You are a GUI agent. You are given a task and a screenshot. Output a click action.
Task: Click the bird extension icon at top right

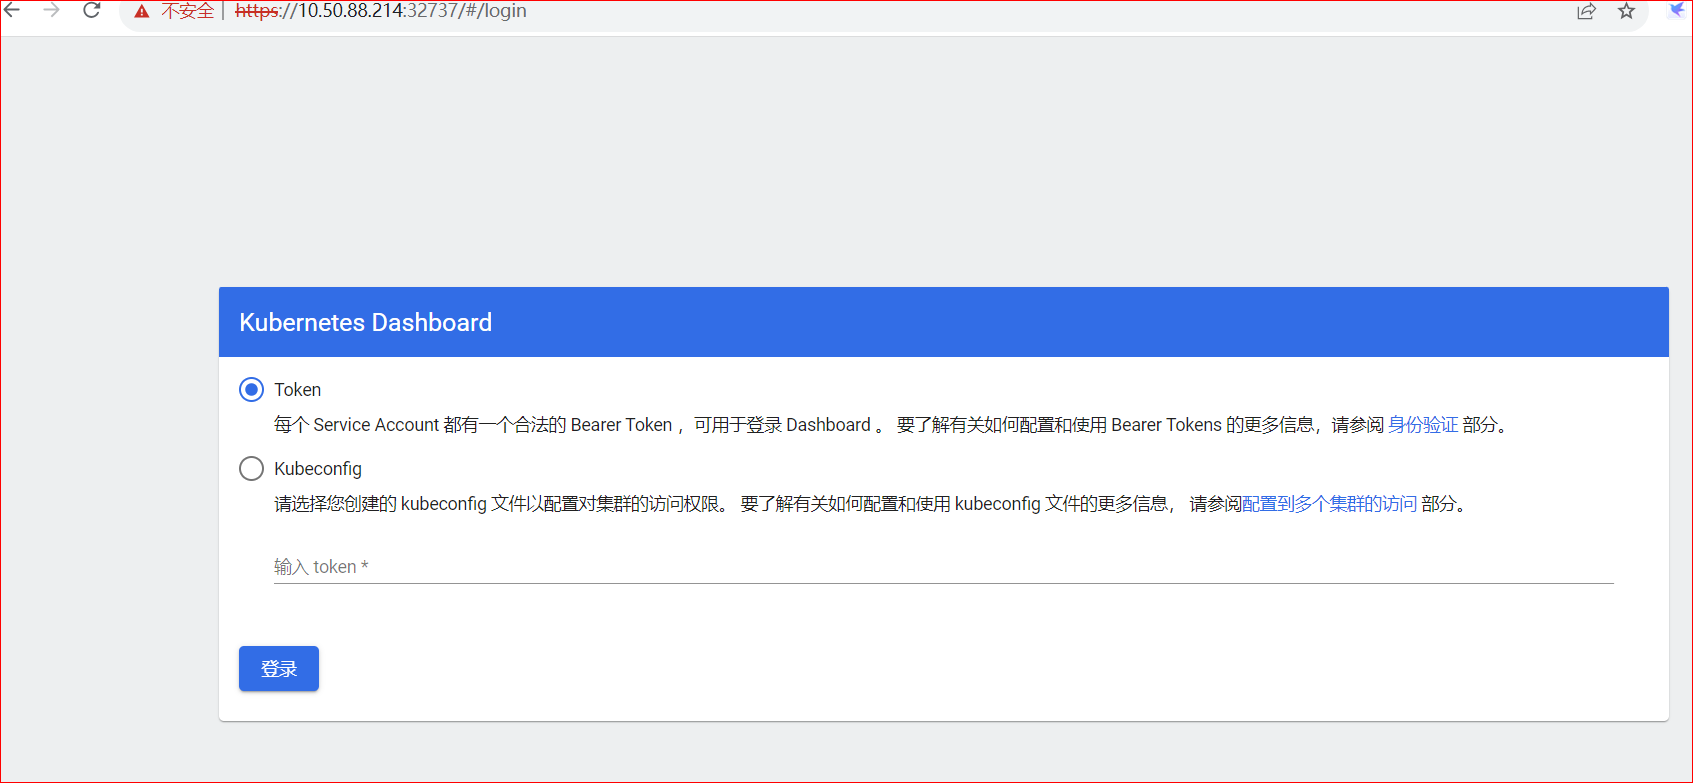pyautogui.click(x=1676, y=10)
